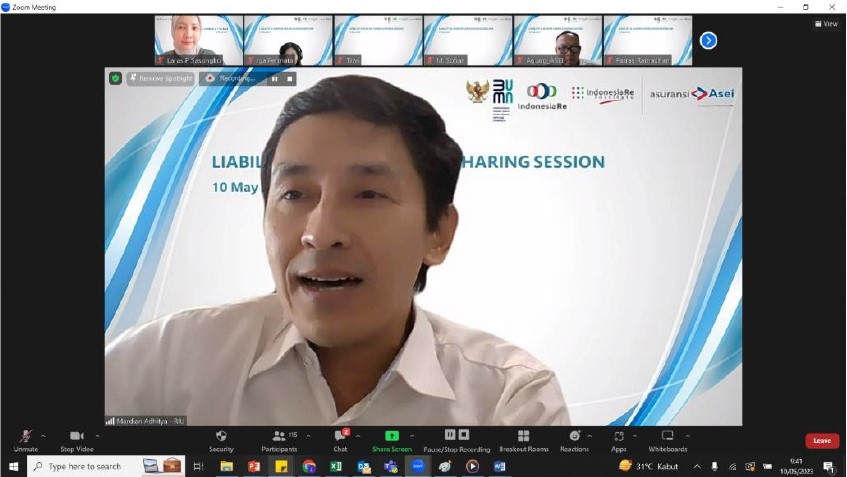Expand Share Screen options arrow
This screenshot has width=847, height=477.
click(412, 436)
